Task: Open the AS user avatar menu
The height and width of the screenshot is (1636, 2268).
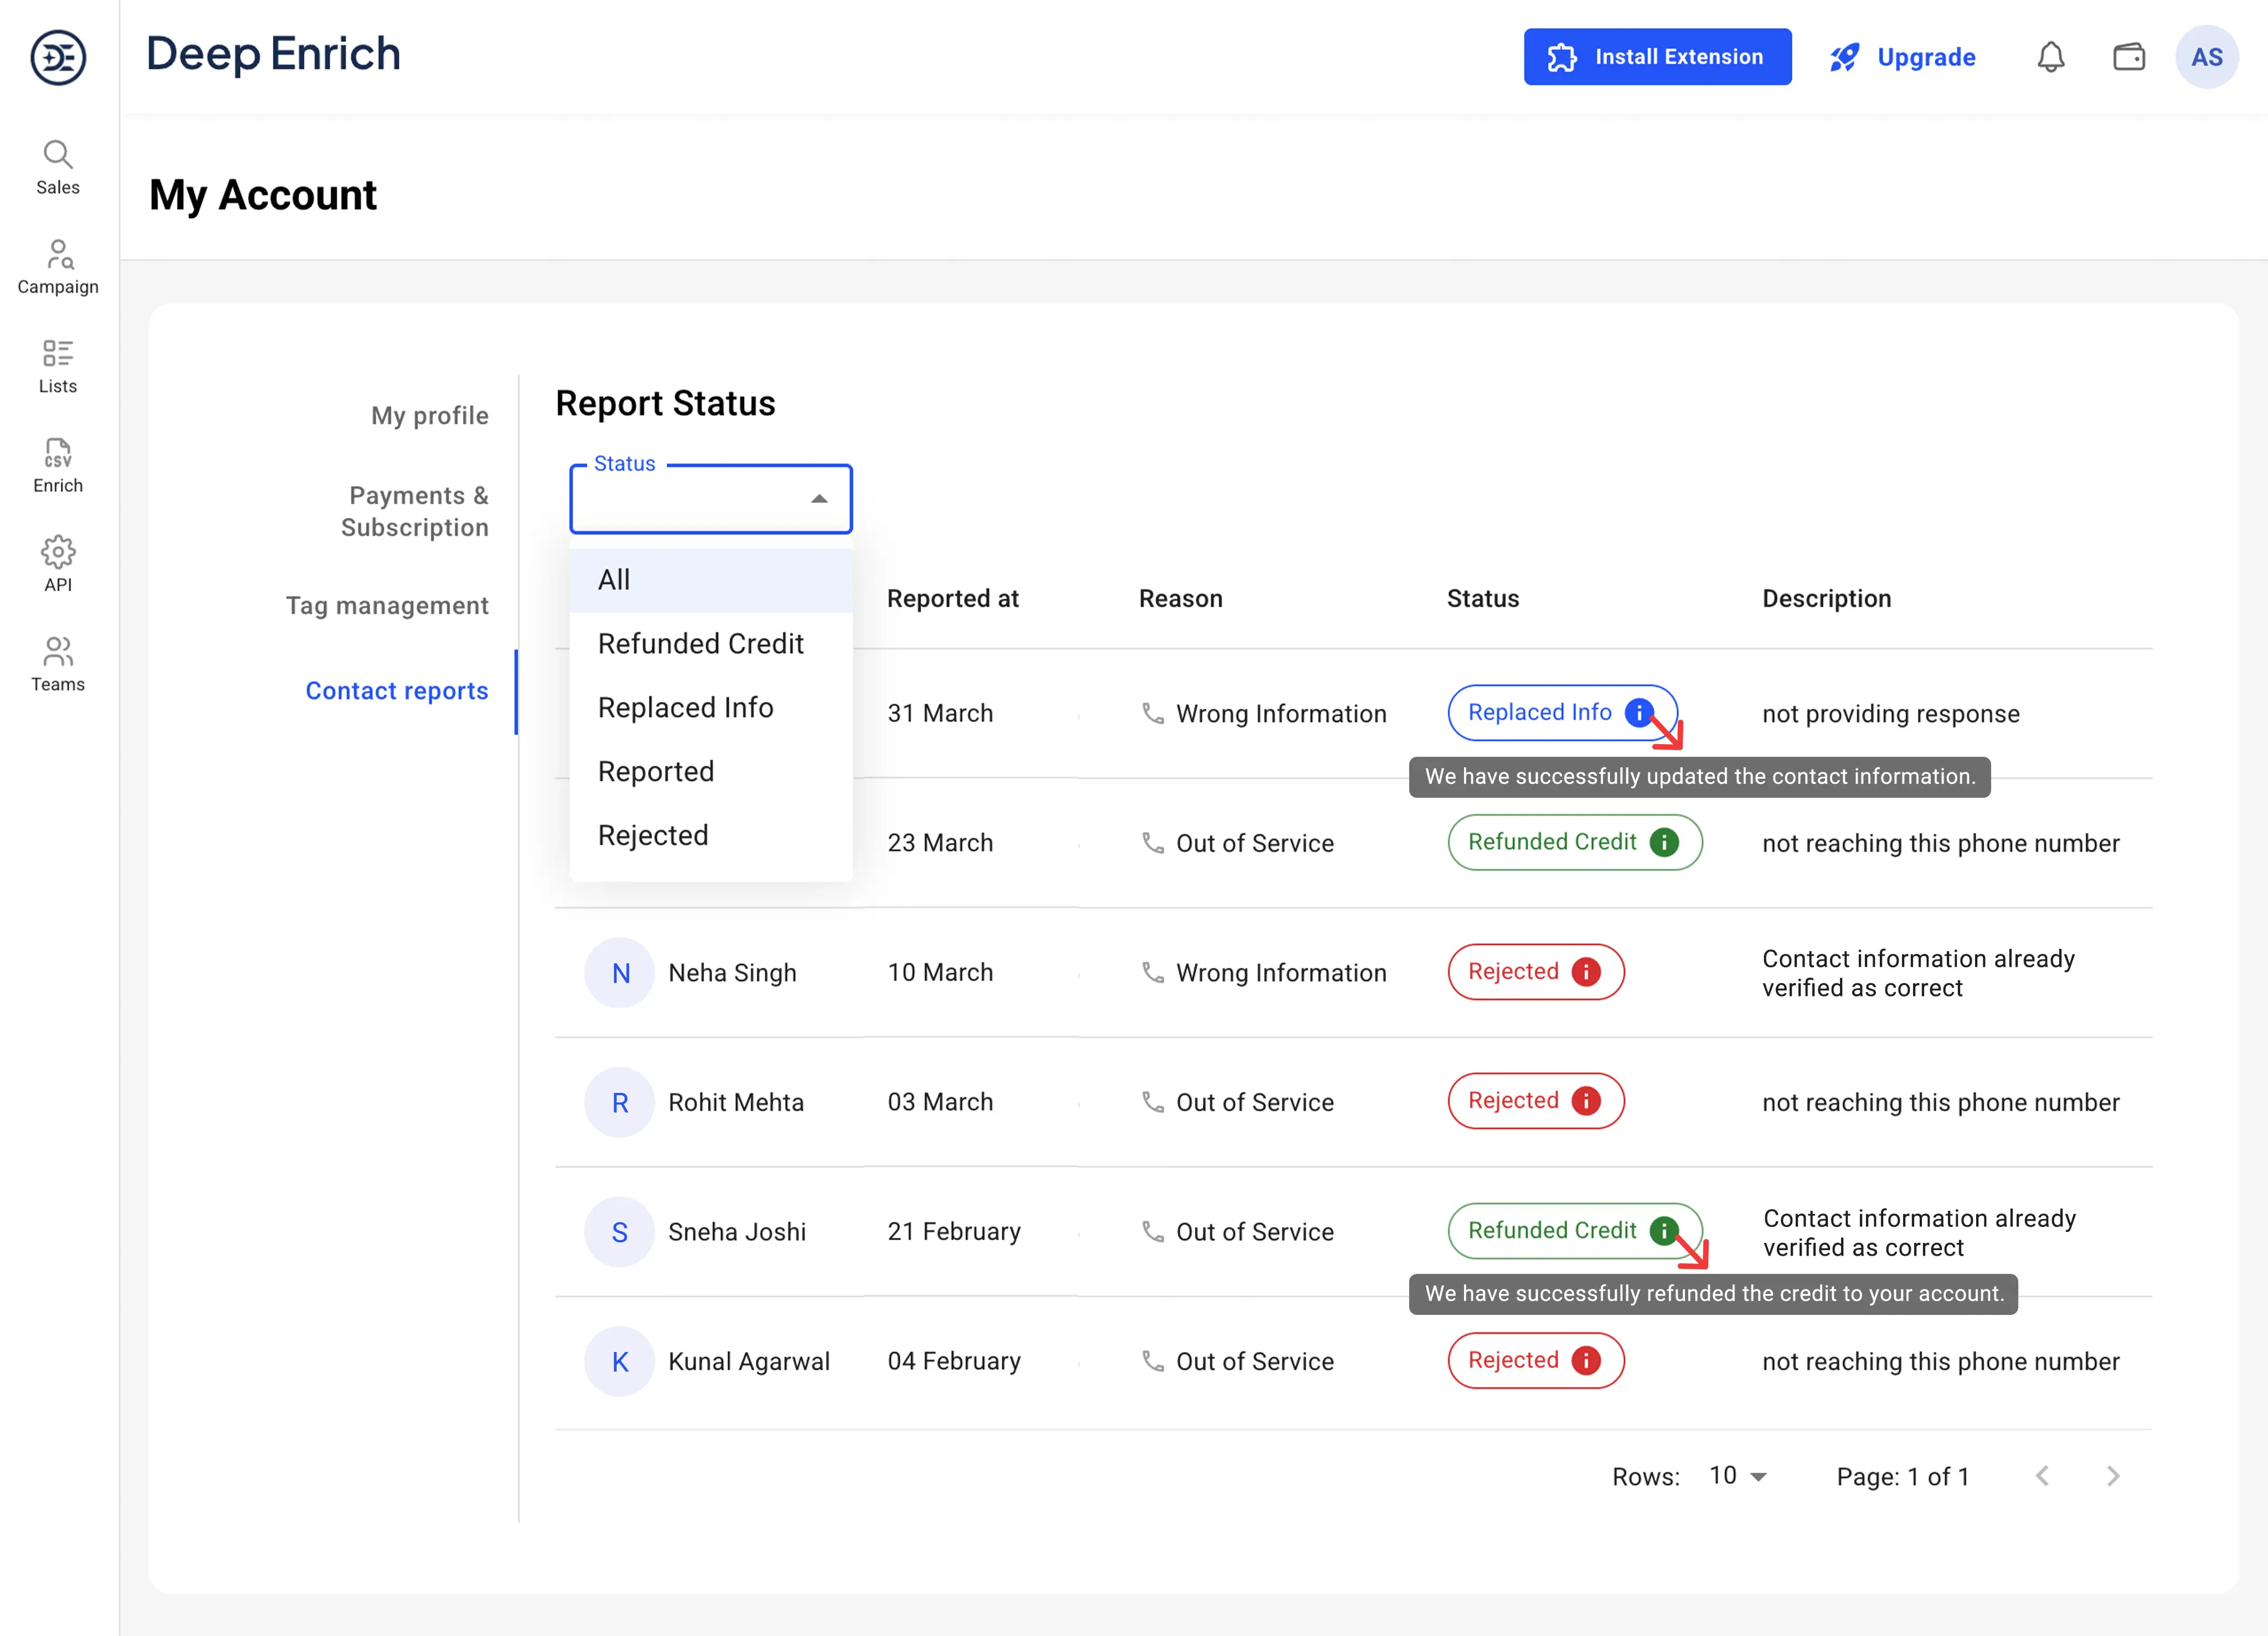Action: pyautogui.click(x=2207, y=57)
